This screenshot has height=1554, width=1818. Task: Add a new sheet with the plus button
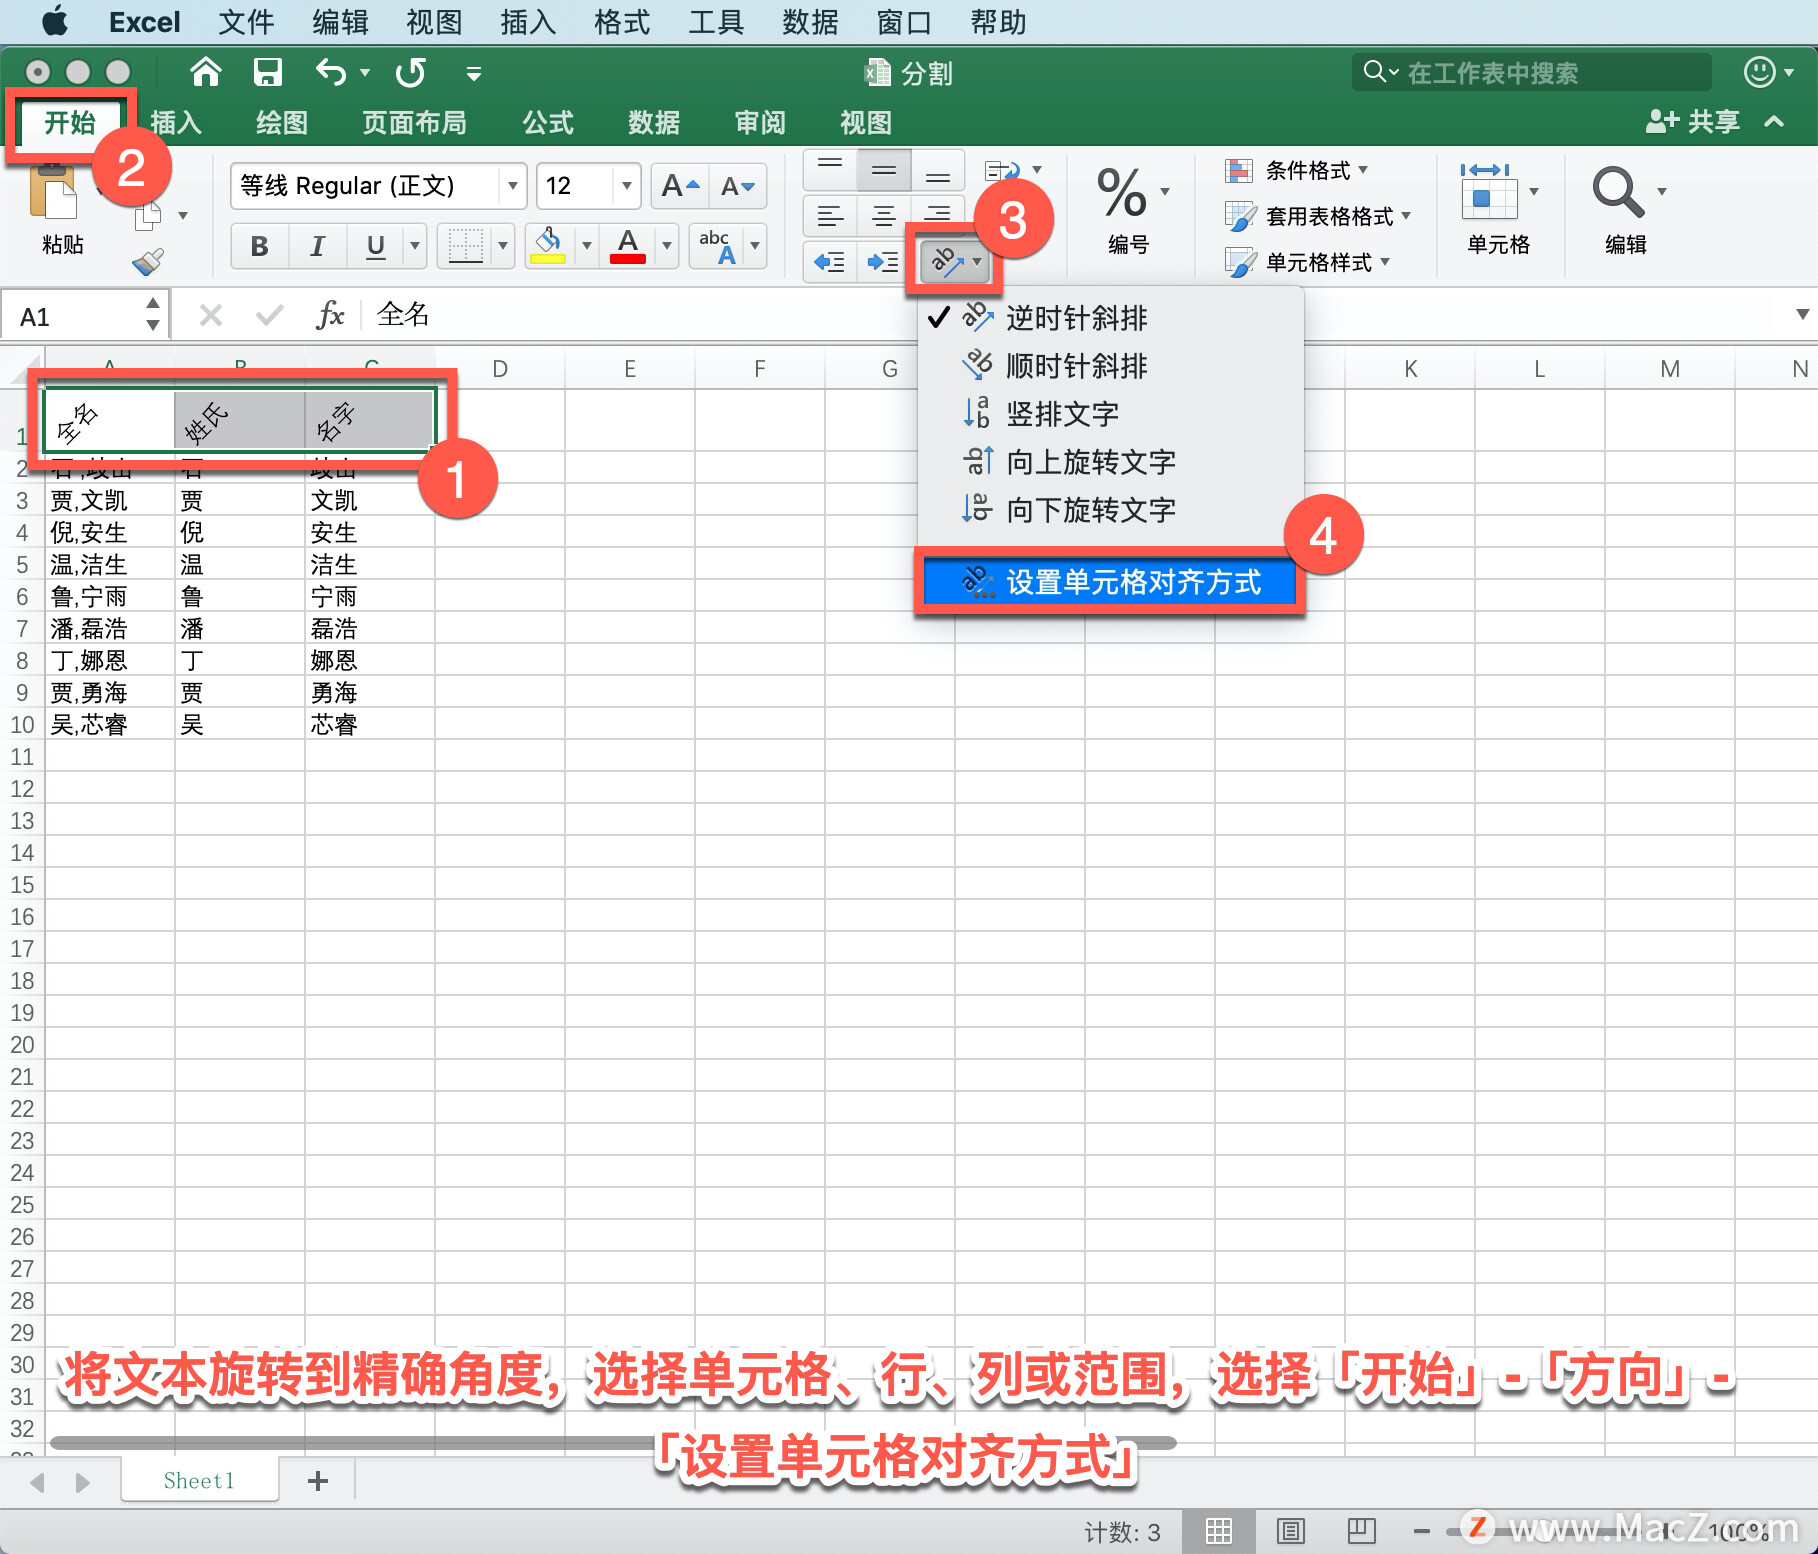coord(317,1481)
